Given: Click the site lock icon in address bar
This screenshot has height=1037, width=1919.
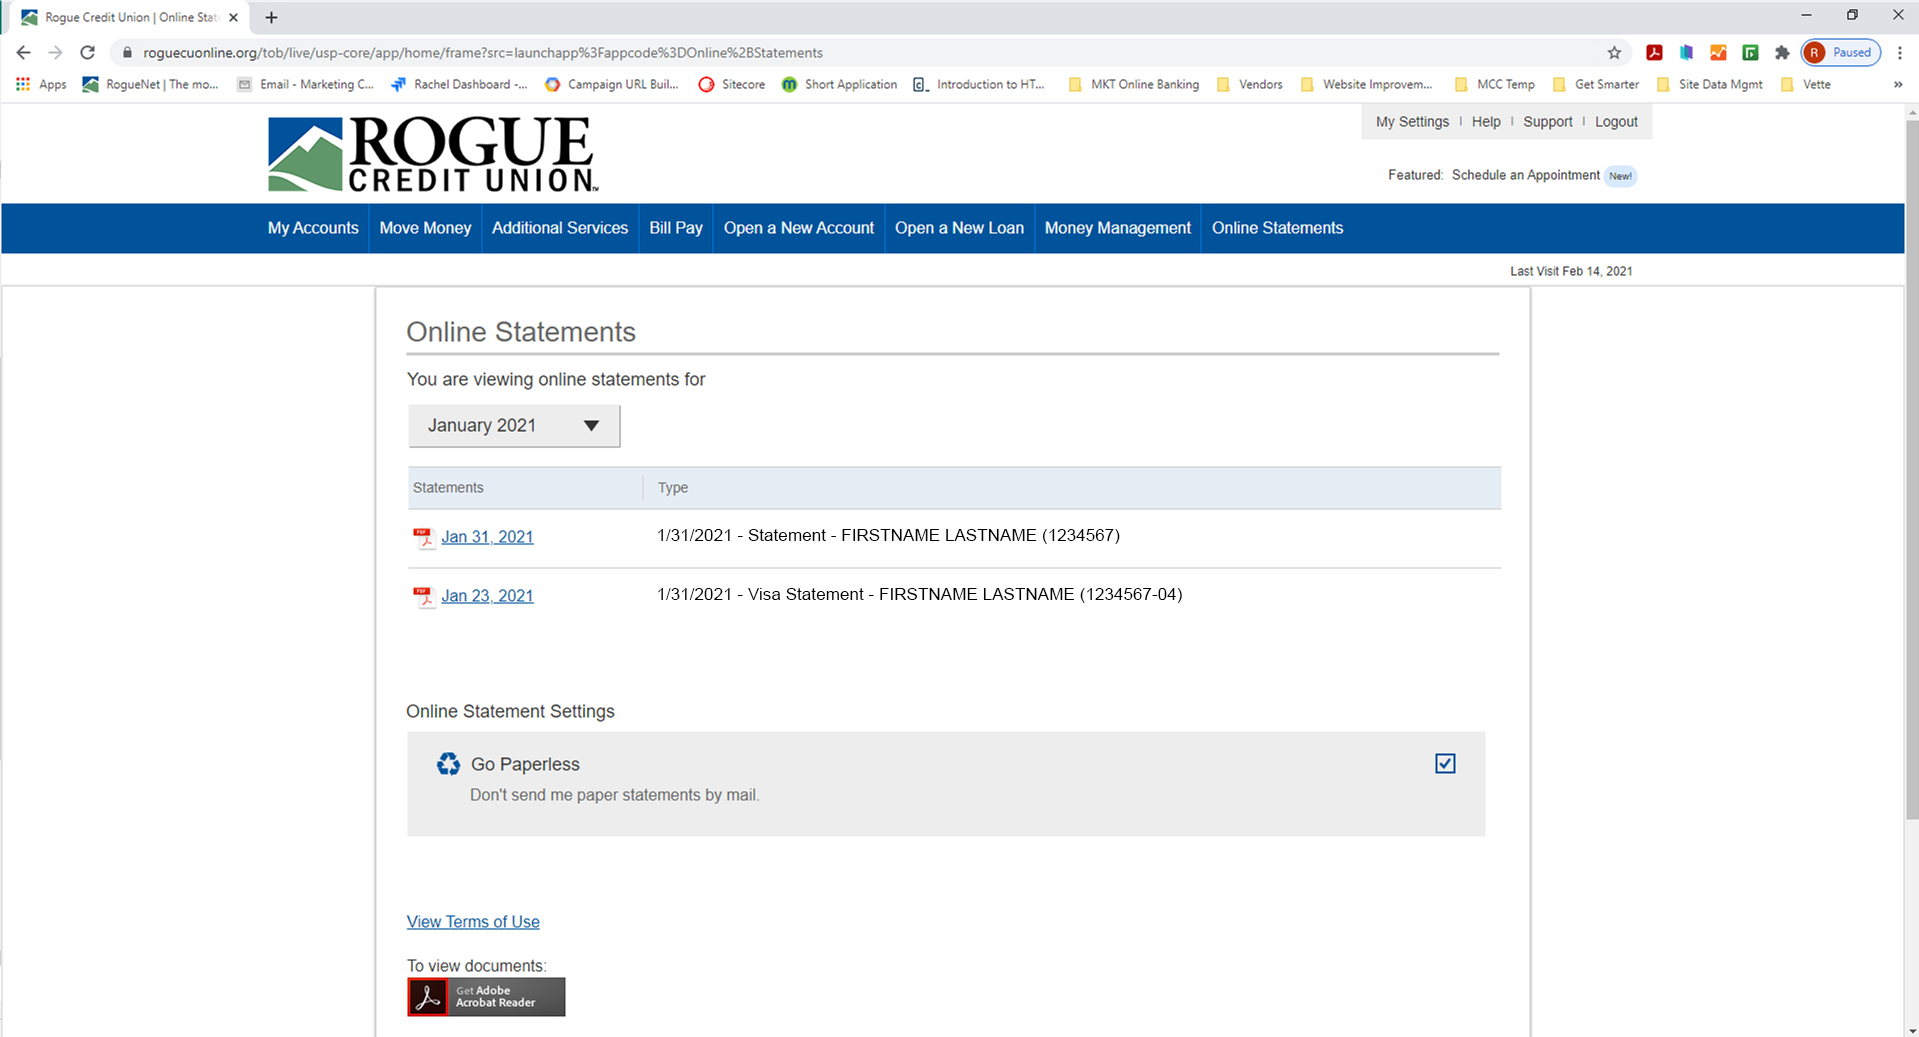Looking at the screenshot, I should [x=127, y=53].
